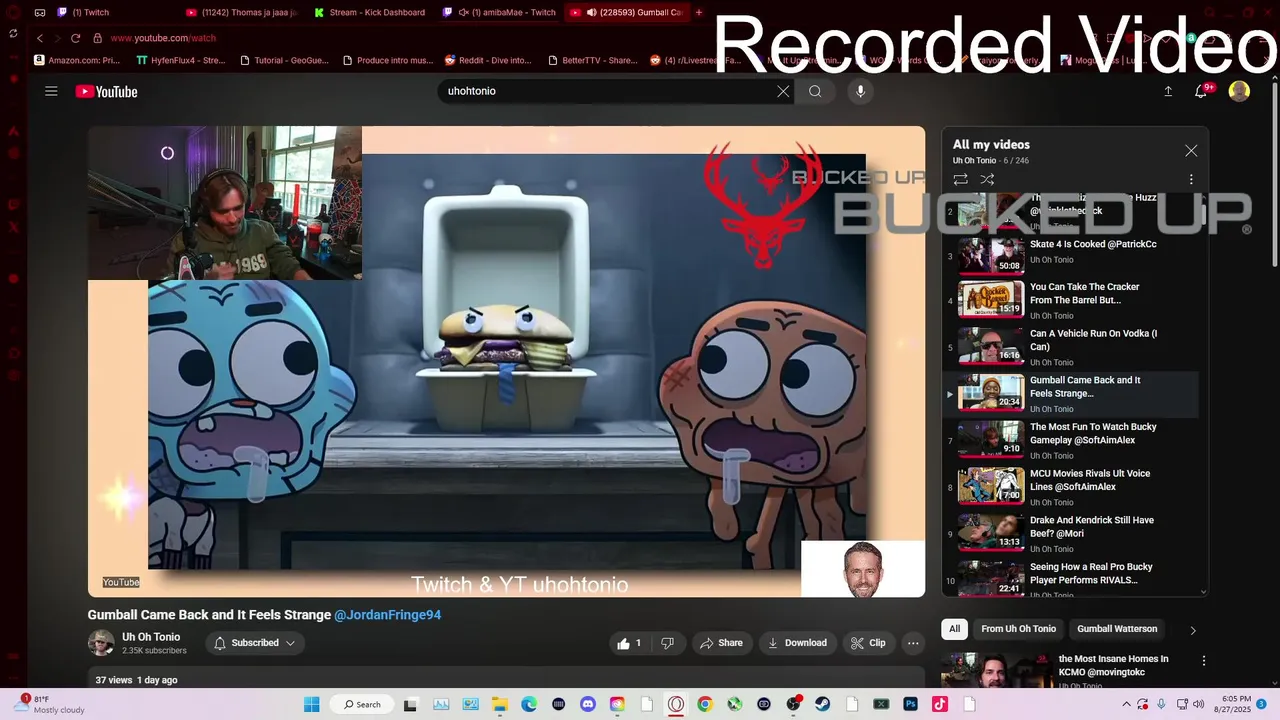Viewport: 1280px width, 720px height.
Task: Open Google Chrome from taskbar
Action: point(705,704)
